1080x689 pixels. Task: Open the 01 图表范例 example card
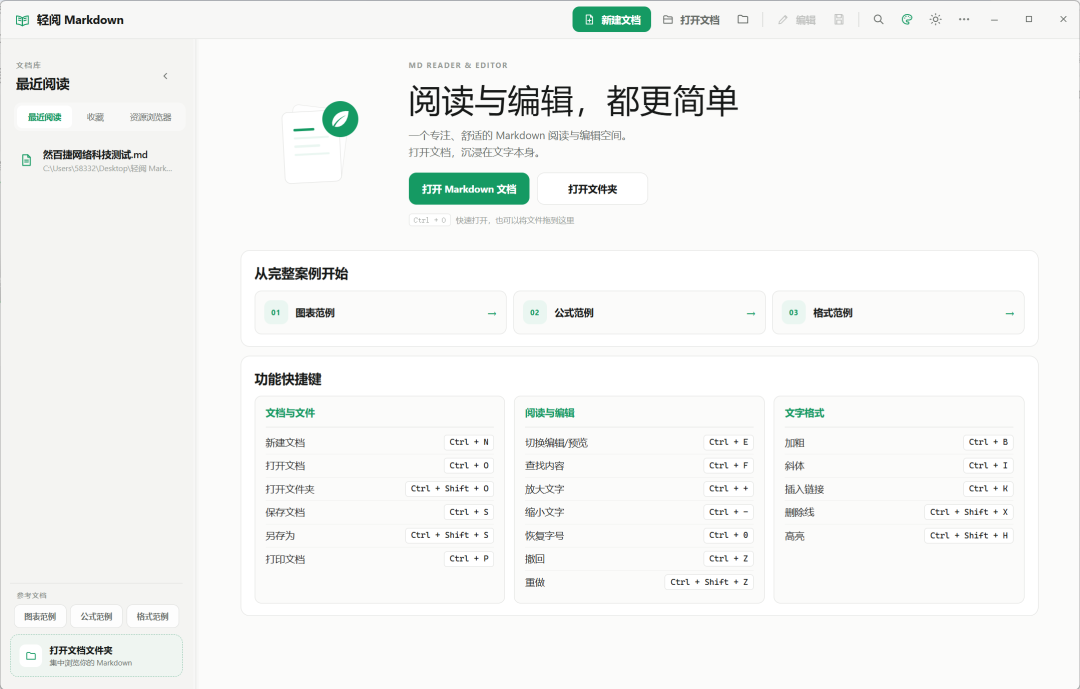coord(380,313)
